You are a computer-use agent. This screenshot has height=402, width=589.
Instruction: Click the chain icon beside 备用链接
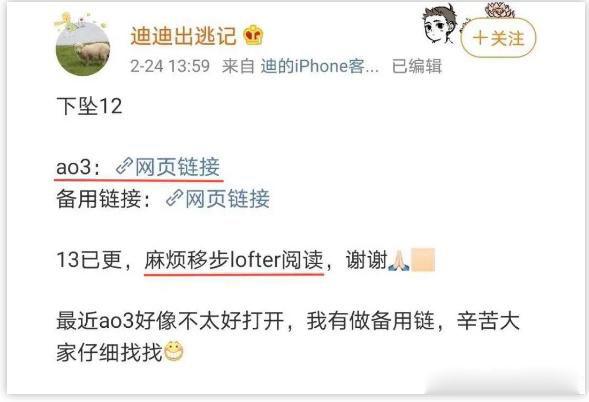[x=174, y=198]
